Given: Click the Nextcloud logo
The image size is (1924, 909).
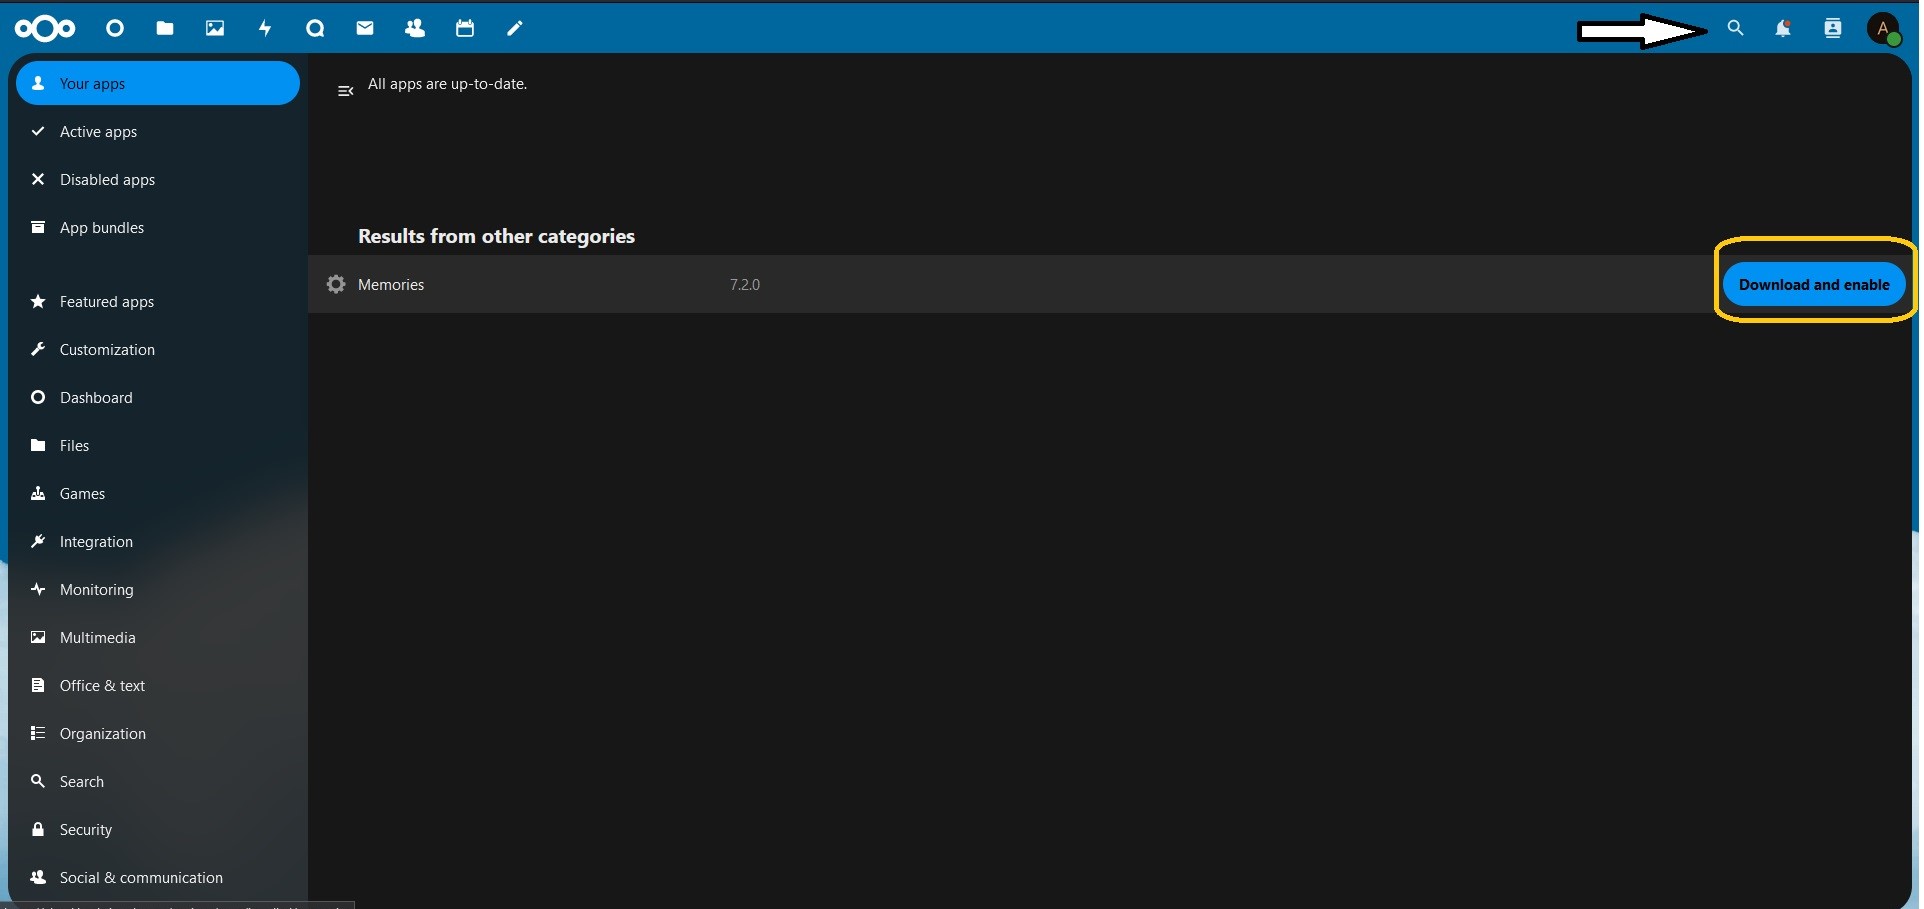Looking at the screenshot, I should pos(45,29).
